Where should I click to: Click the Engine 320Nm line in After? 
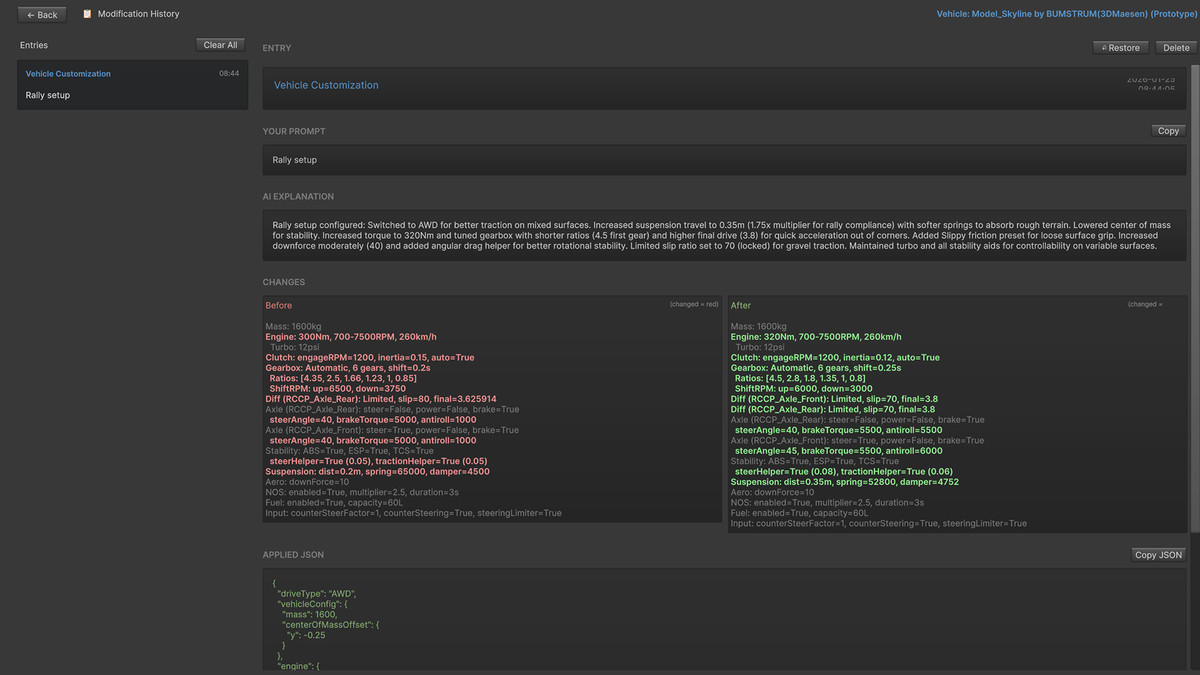816,337
